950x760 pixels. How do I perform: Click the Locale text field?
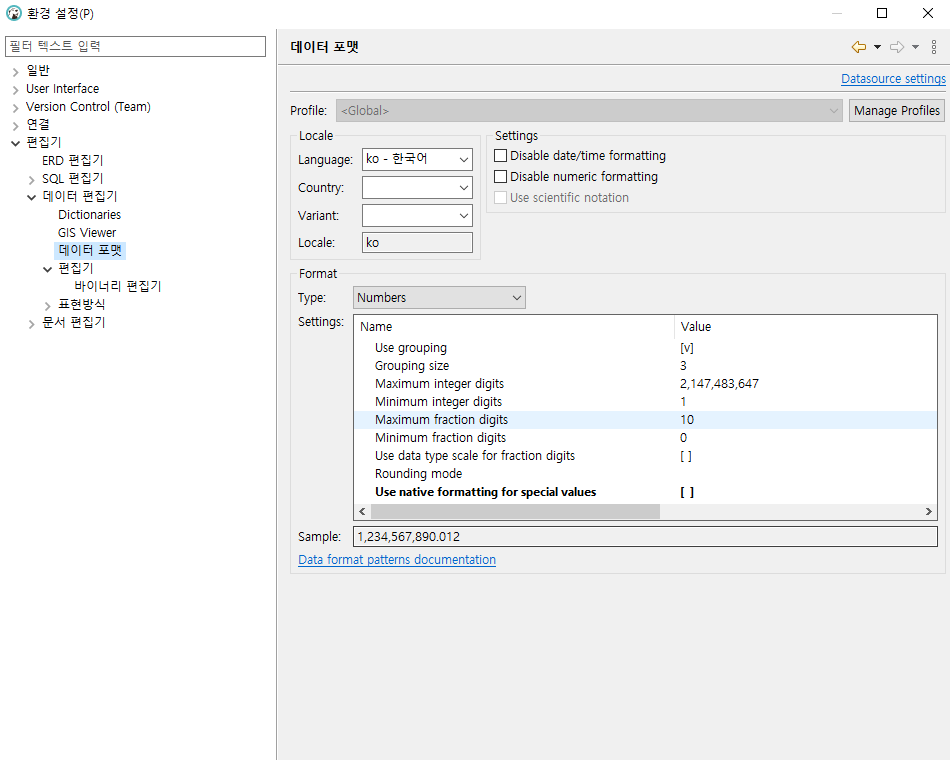(417, 242)
